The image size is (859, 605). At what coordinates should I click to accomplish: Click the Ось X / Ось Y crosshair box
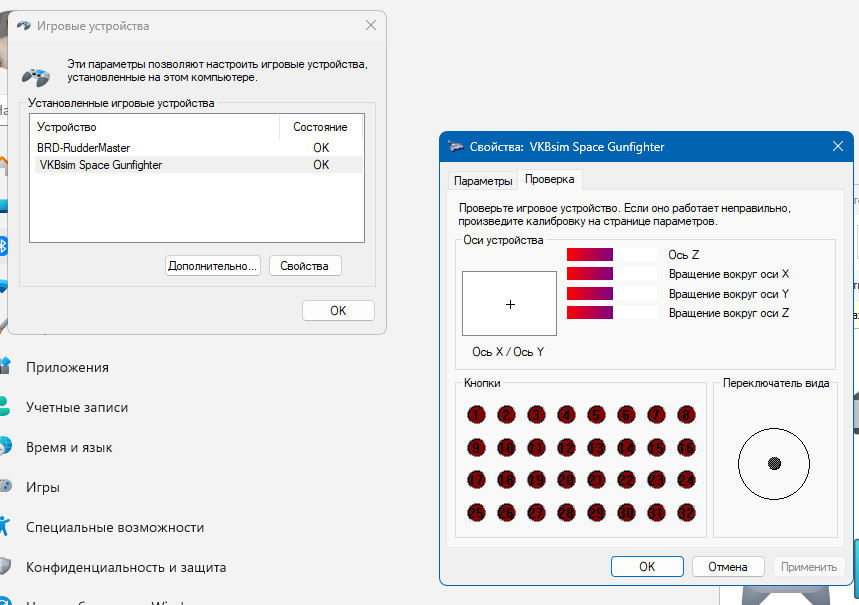509,303
